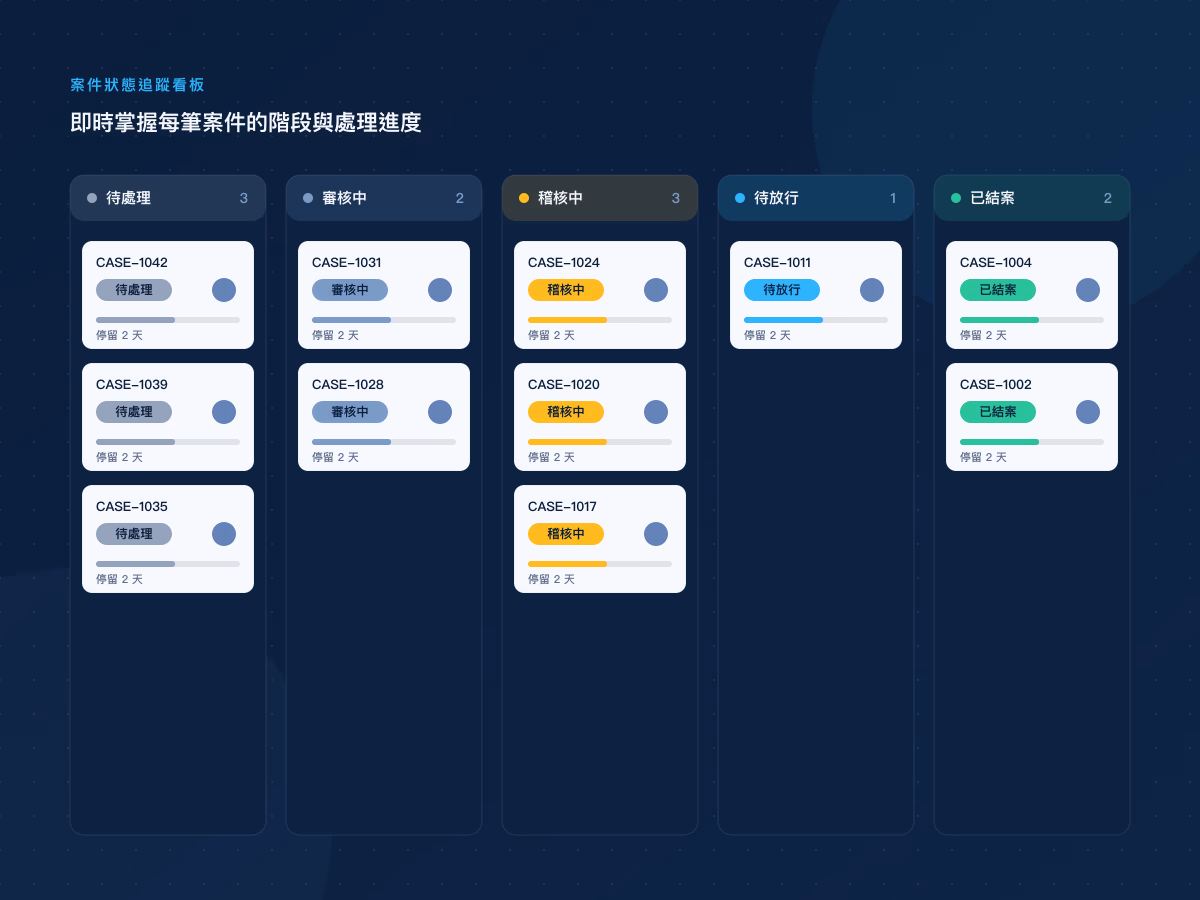Click the avatar on card CASE-1020

tap(656, 412)
